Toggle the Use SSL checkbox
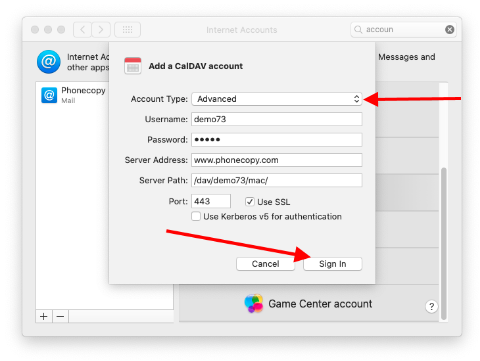This screenshot has height=361, width=480. 250,202
